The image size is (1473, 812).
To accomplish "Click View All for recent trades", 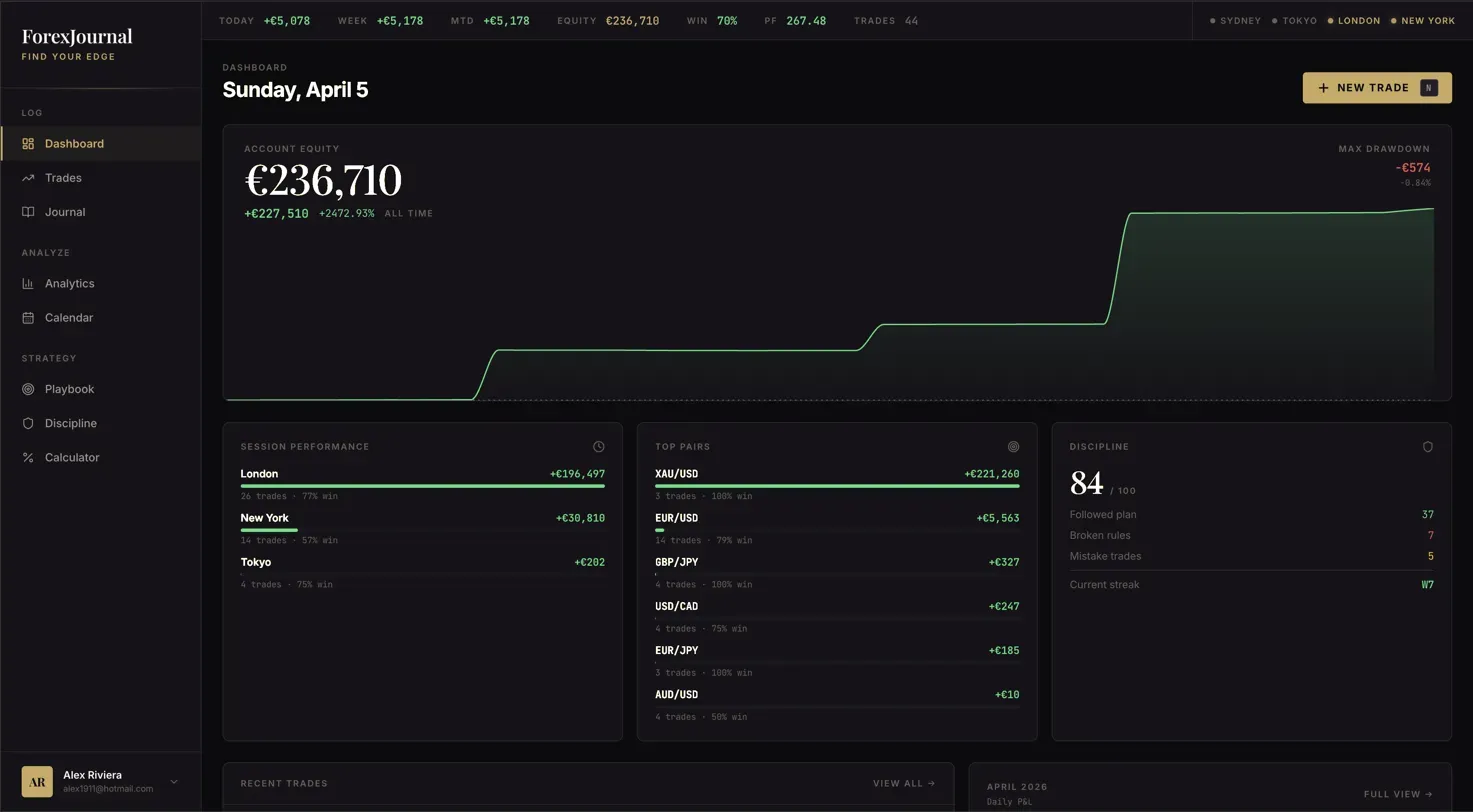I will (x=904, y=784).
